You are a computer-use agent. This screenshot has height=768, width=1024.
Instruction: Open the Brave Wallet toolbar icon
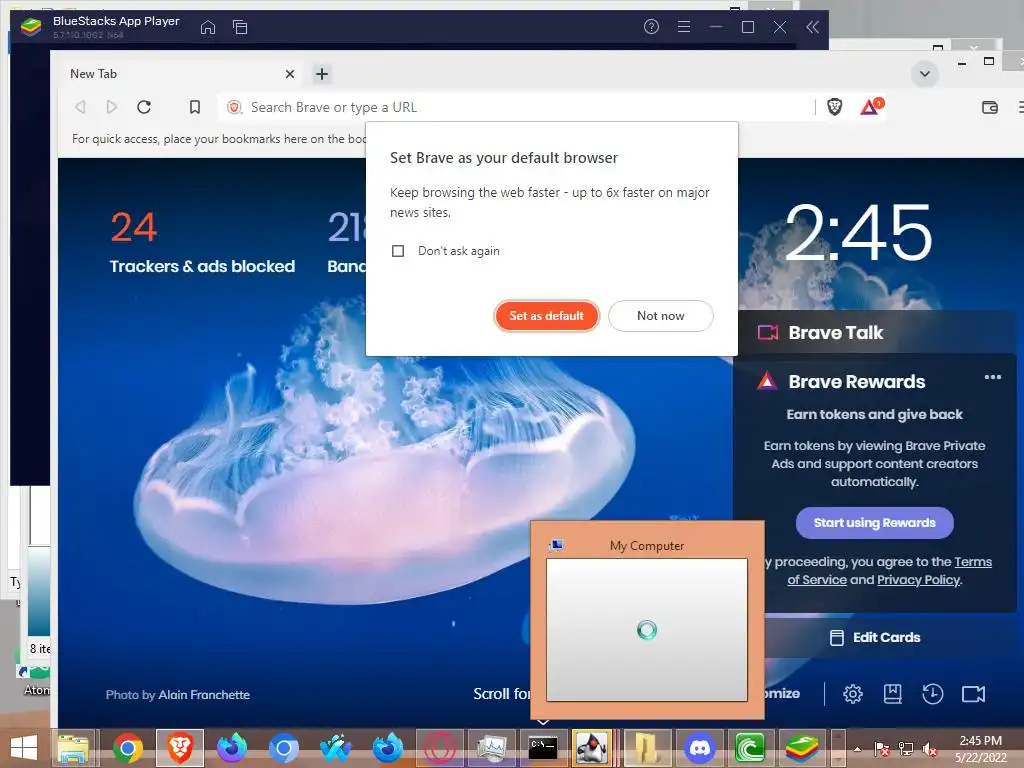(990, 107)
